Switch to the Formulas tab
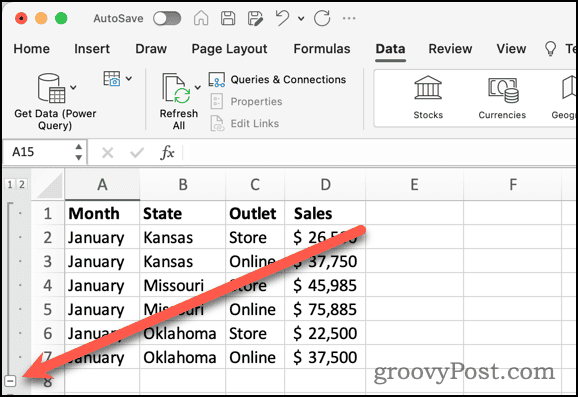Viewport: 578px width, 397px height. point(322,49)
